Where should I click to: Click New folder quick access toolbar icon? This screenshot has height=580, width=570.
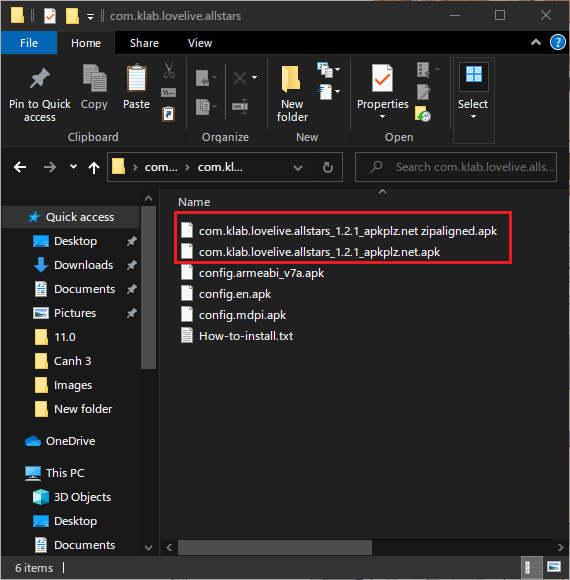click(72, 16)
